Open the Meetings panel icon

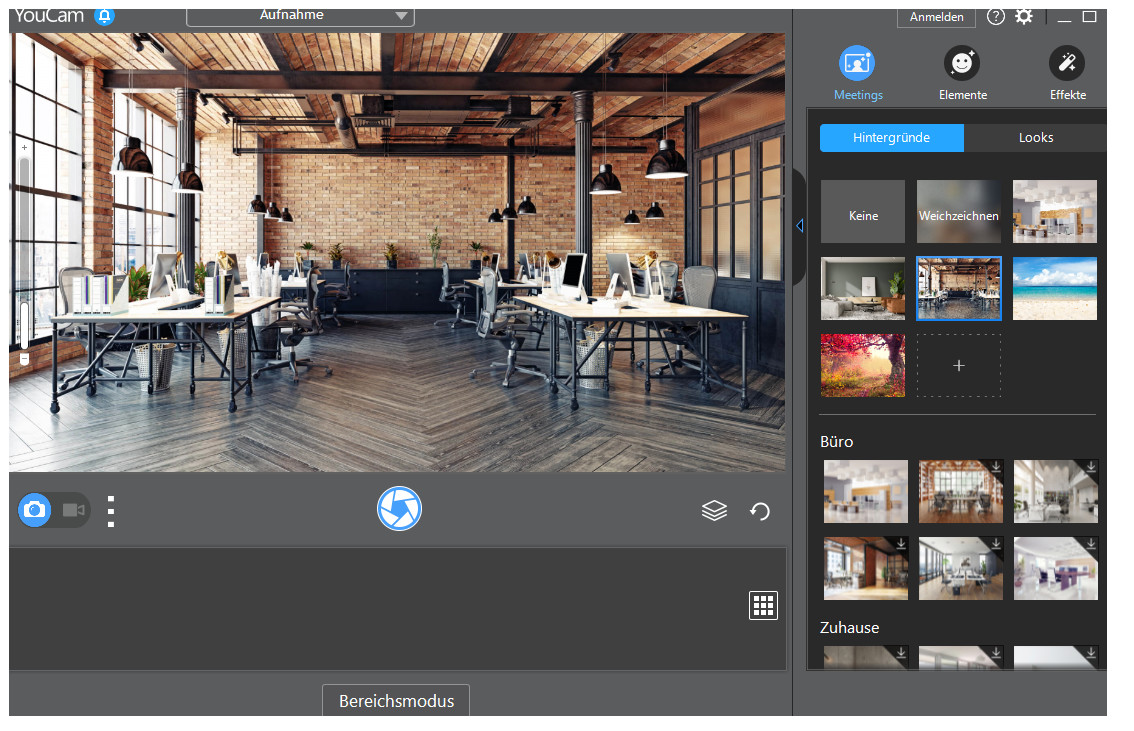857,64
